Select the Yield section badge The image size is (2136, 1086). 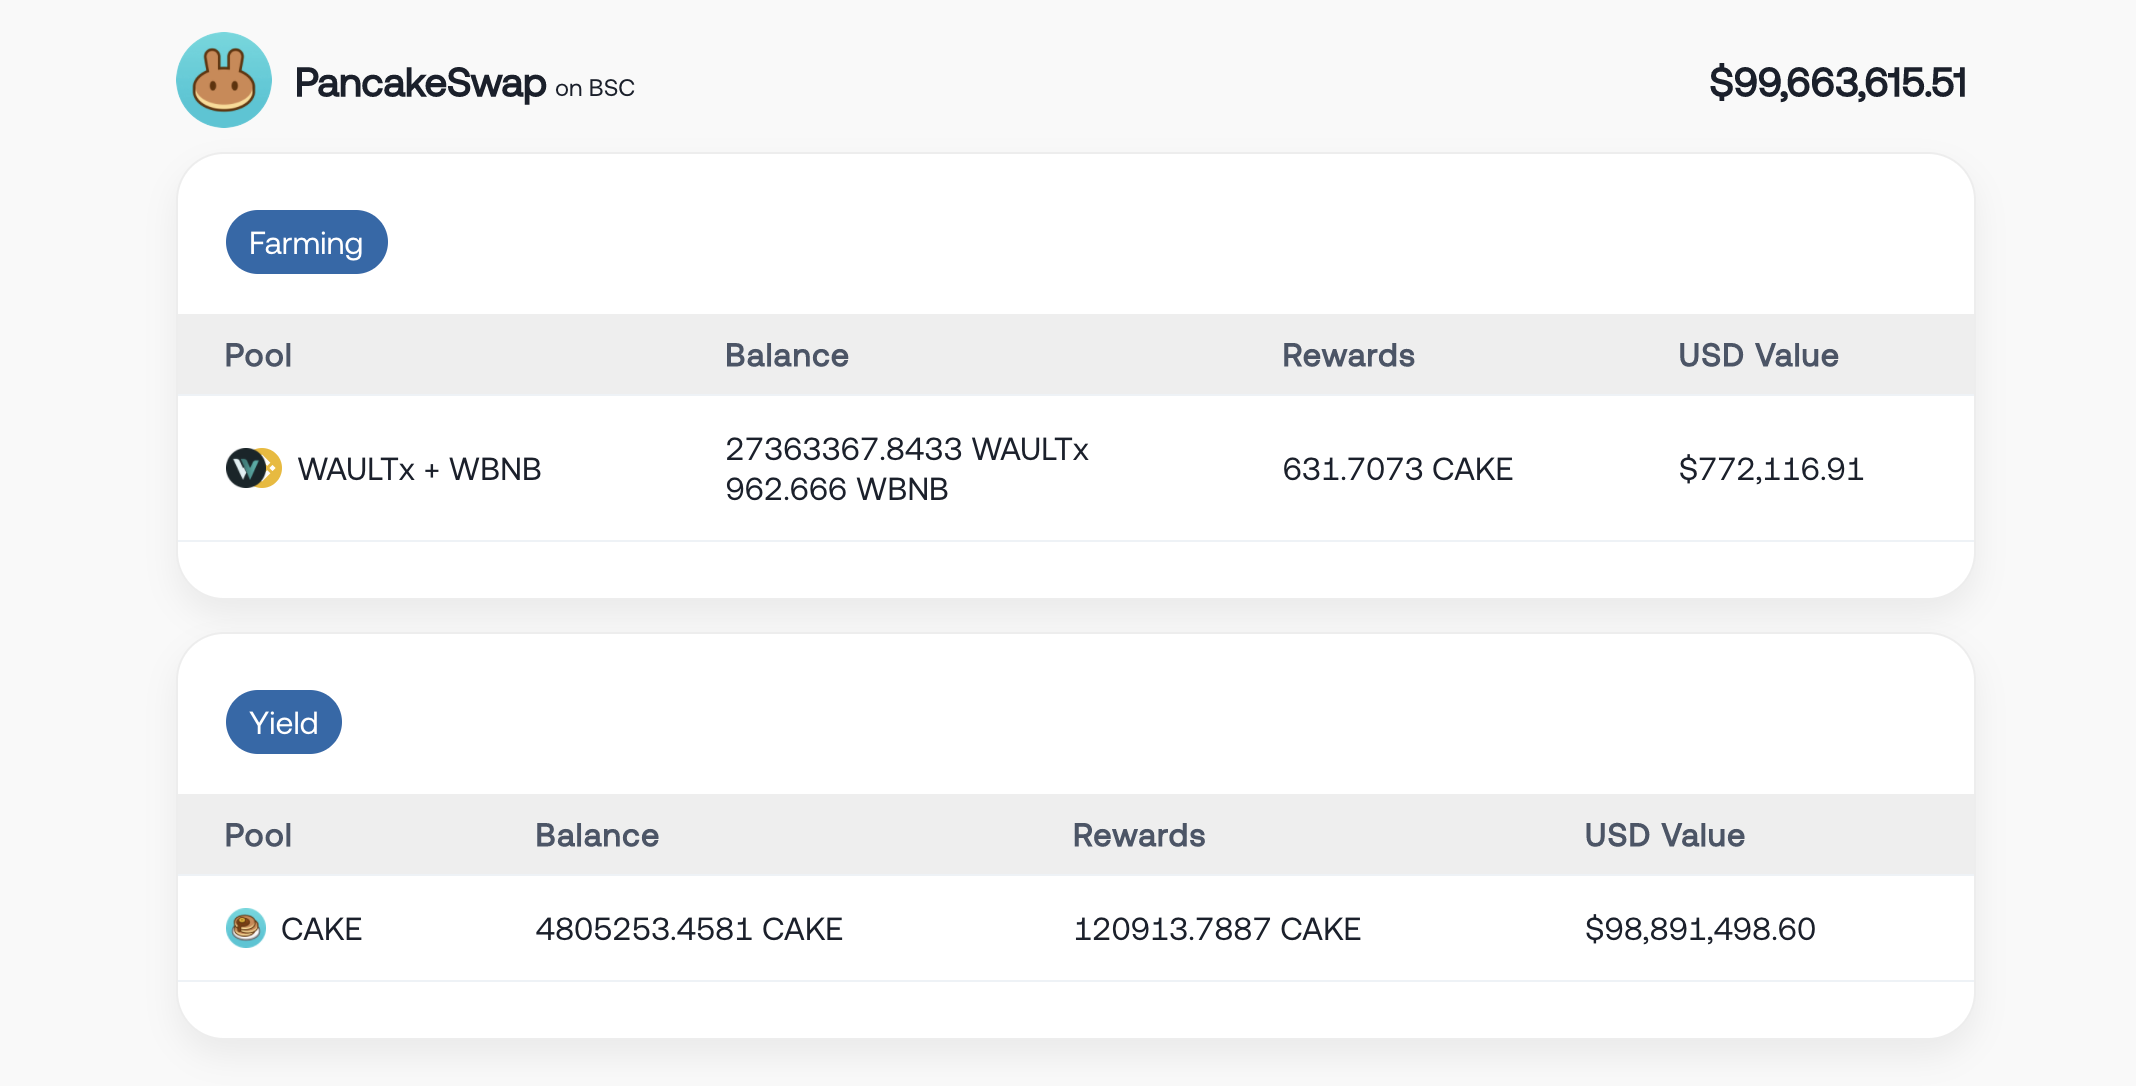[284, 722]
